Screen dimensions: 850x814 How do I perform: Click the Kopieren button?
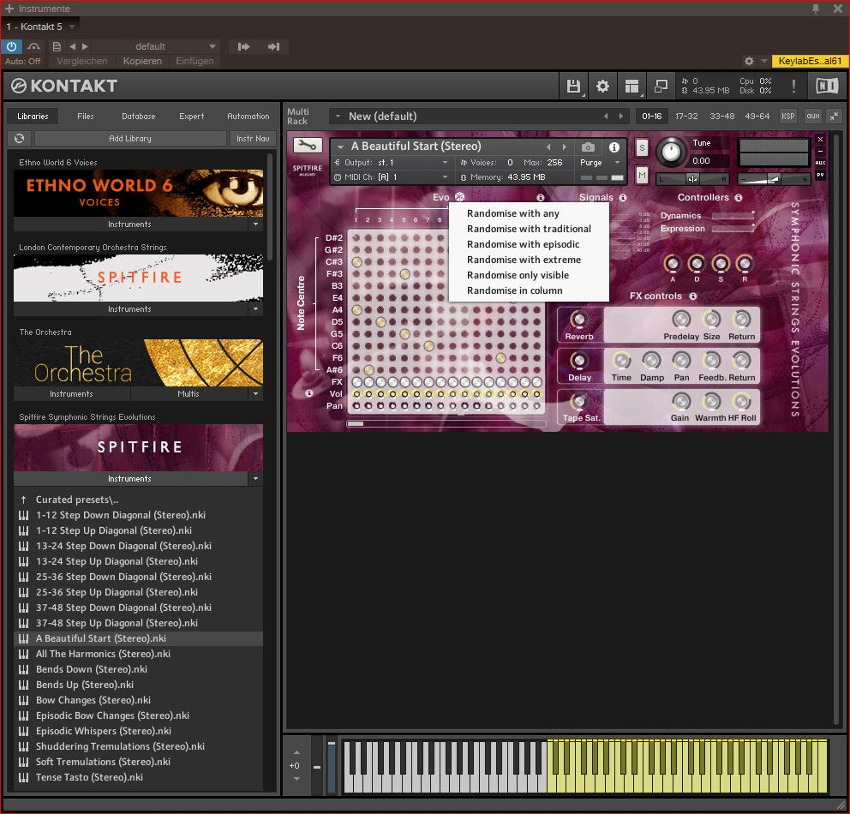(x=142, y=61)
